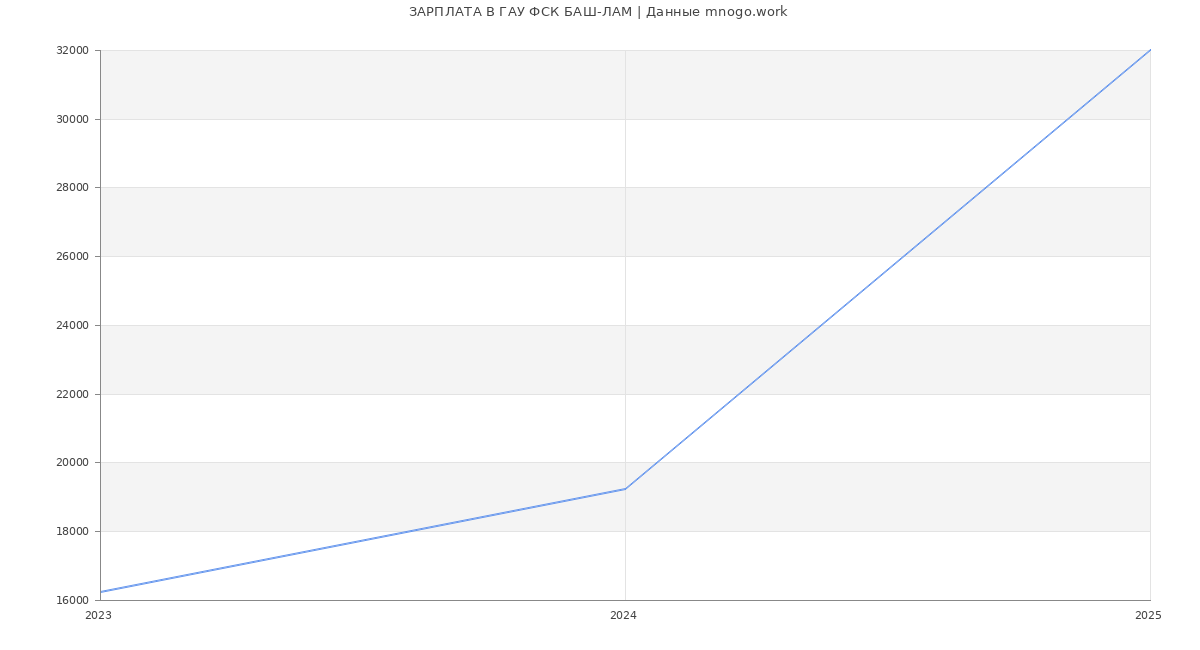Viewport: 1200px width, 650px height.
Task: Click the 22000 y-axis label
Action: pos(72,394)
